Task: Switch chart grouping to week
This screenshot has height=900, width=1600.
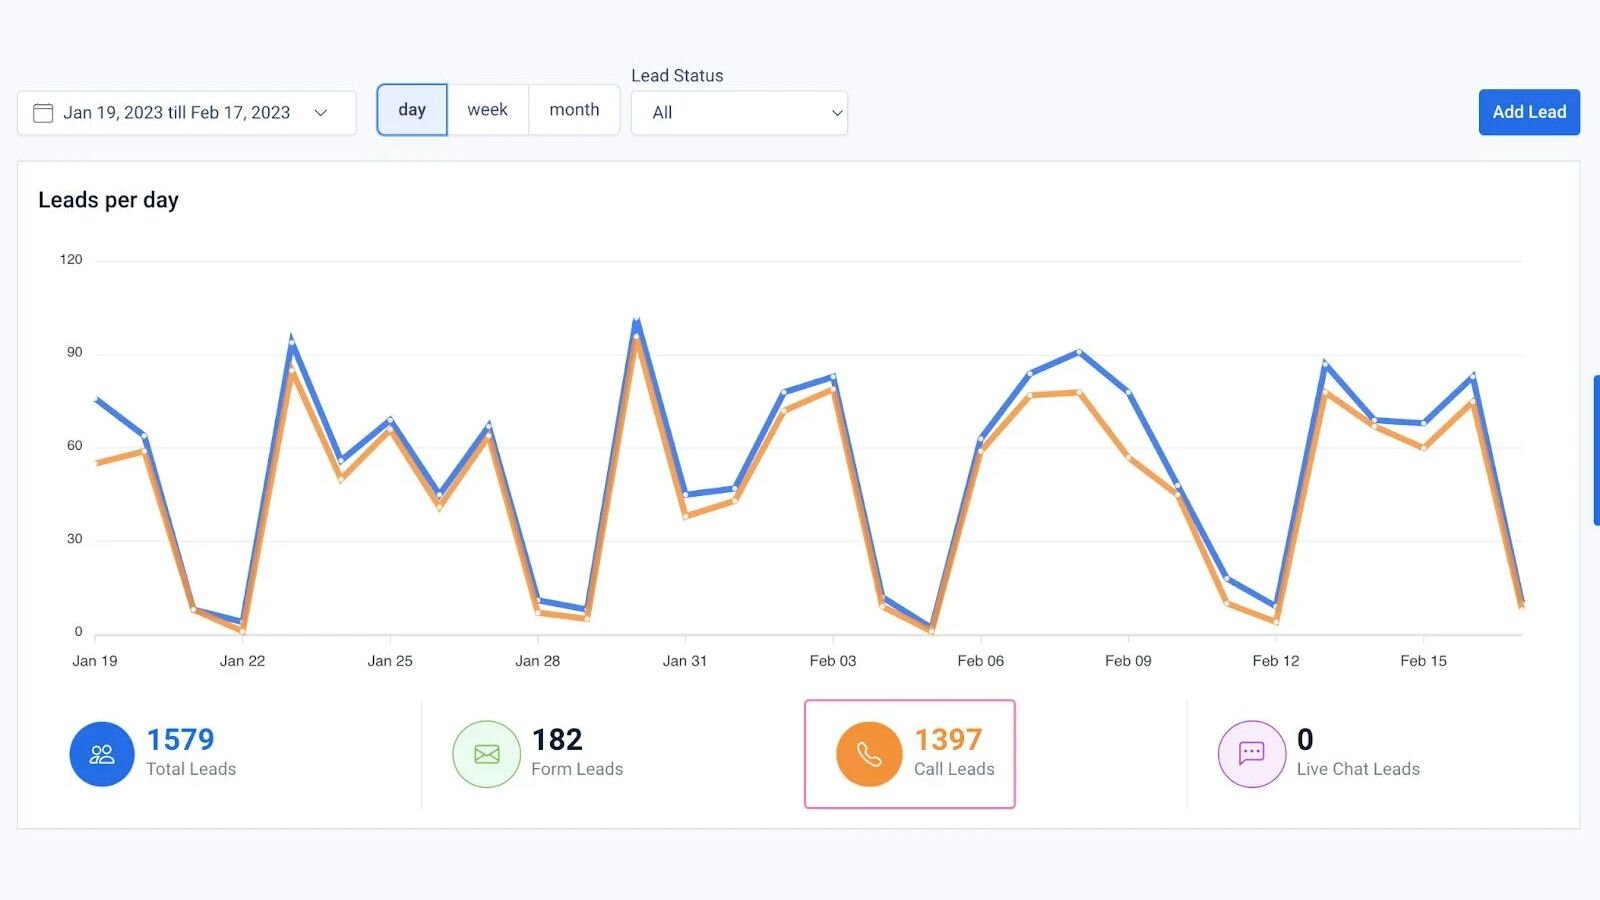Action: (x=487, y=110)
